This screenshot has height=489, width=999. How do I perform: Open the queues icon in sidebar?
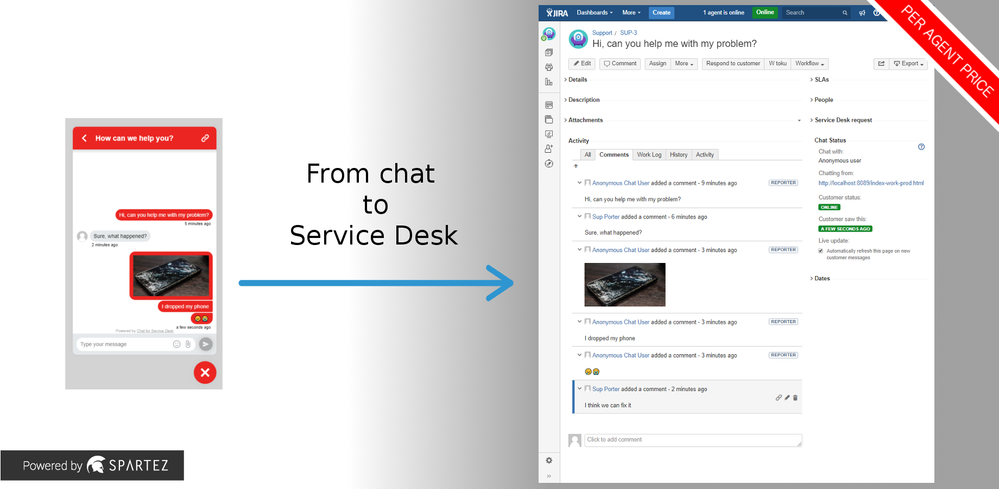tap(549, 52)
